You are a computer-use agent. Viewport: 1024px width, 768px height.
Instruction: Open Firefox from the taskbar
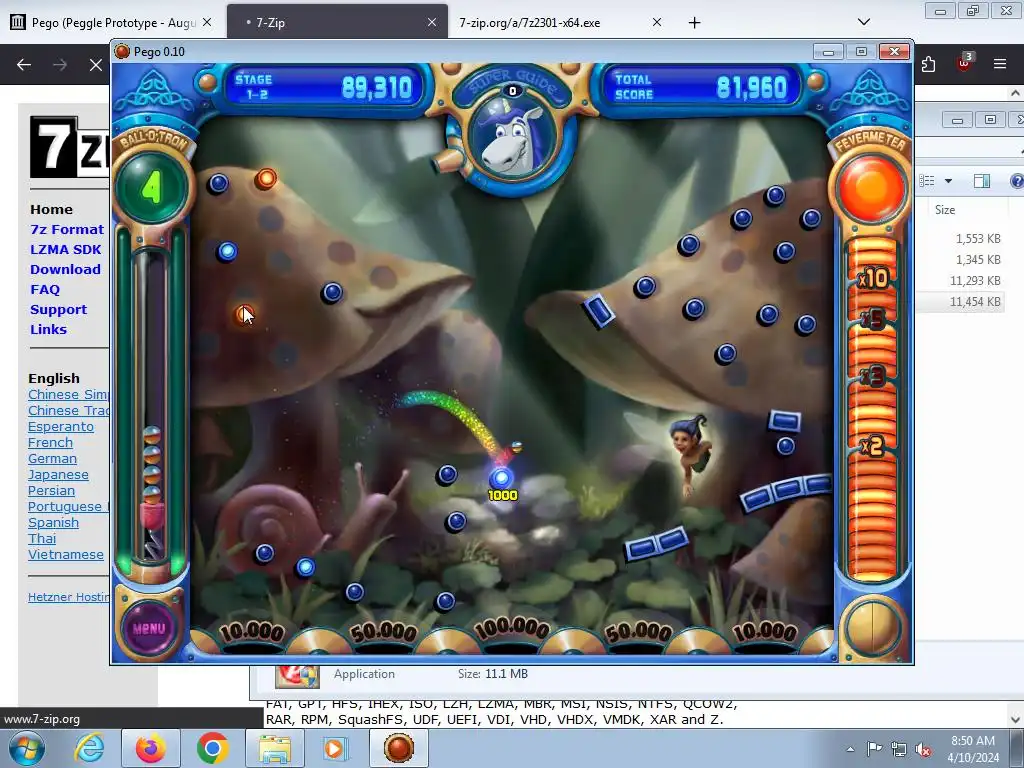[x=150, y=748]
